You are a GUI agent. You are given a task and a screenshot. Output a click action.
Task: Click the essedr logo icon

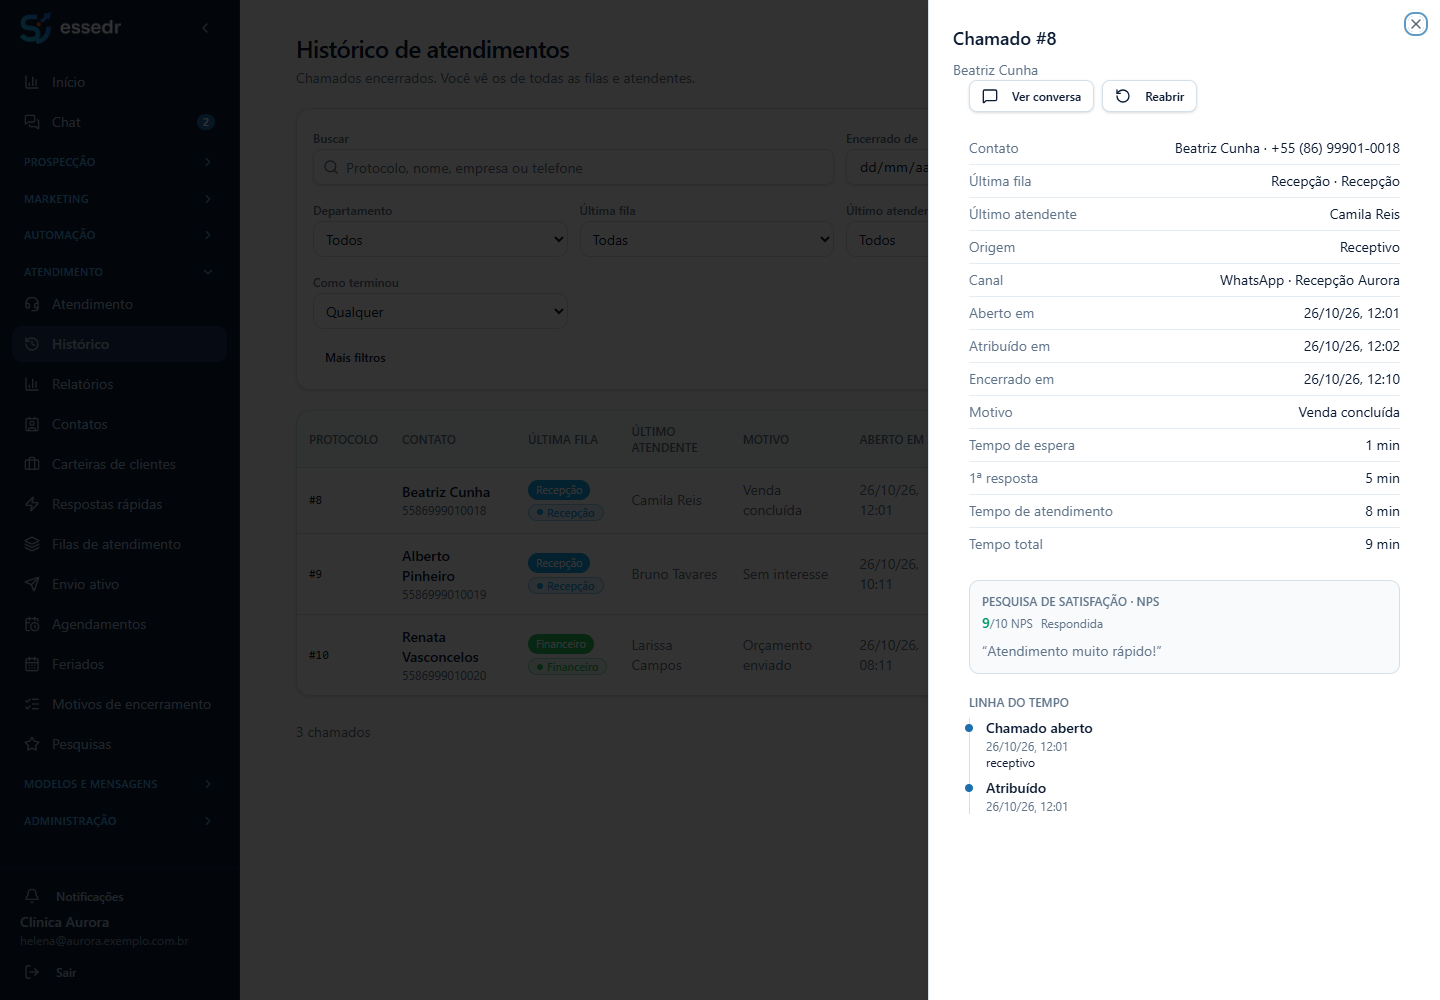click(x=35, y=28)
